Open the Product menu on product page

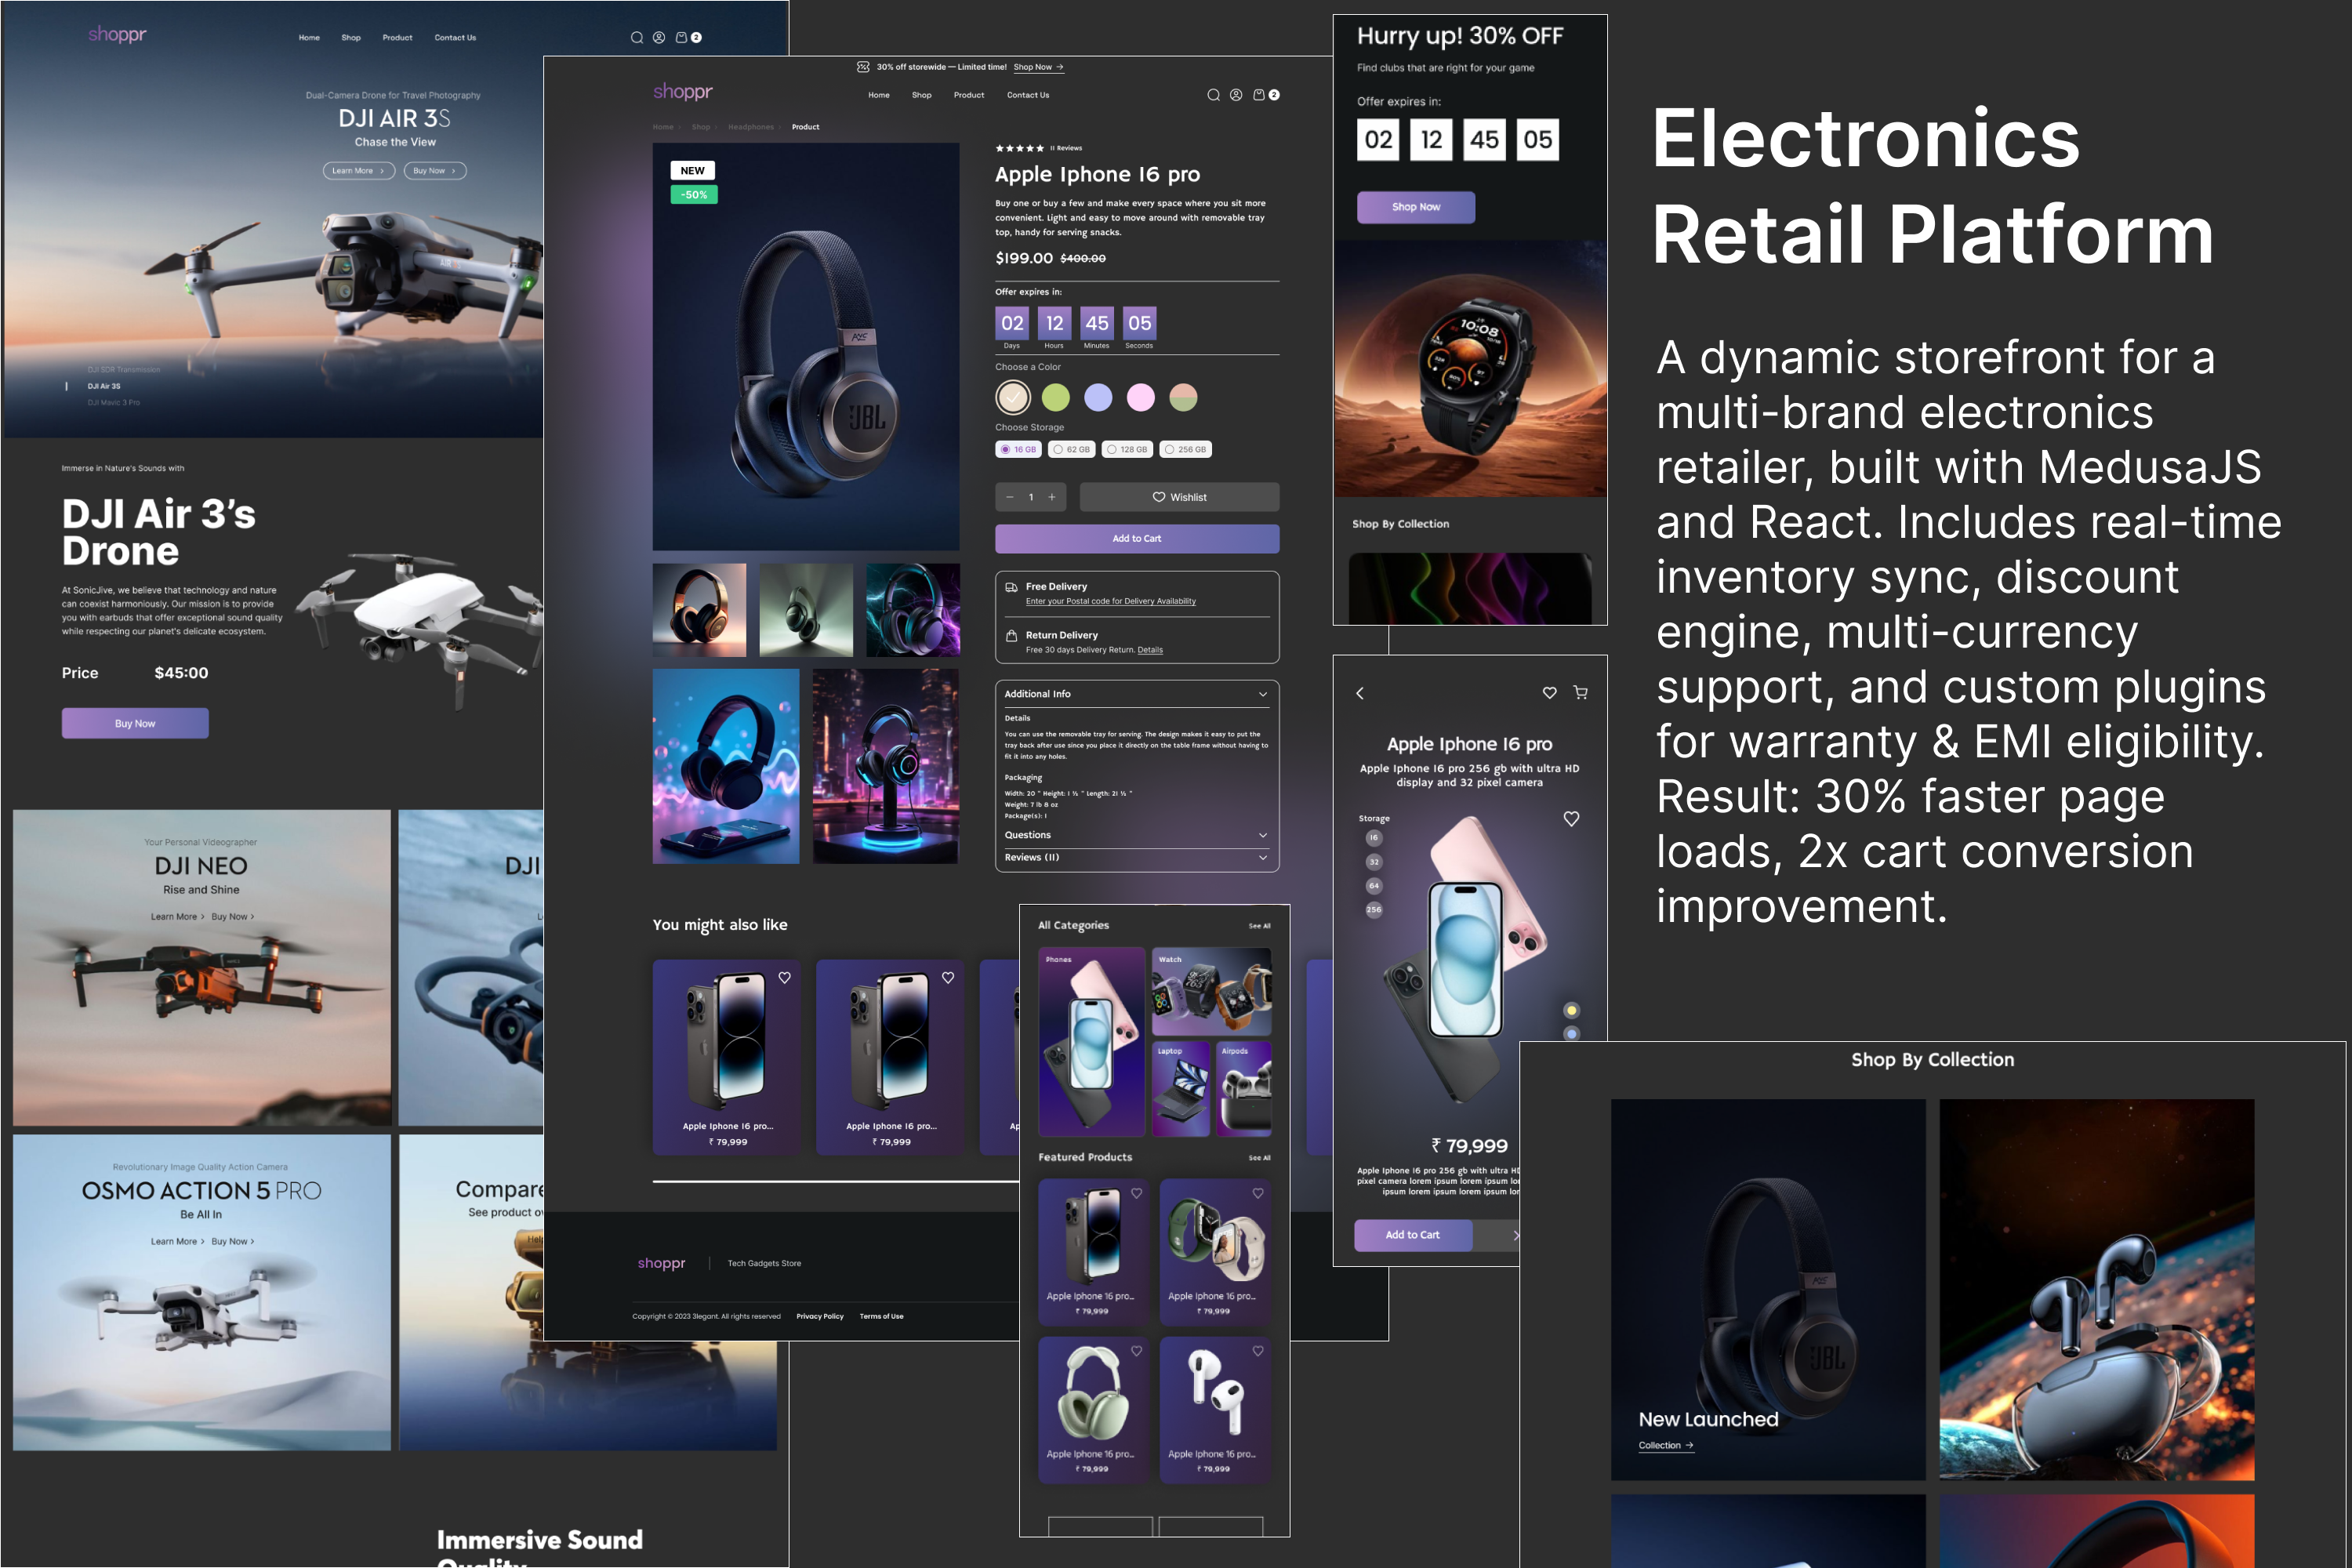[969, 95]
